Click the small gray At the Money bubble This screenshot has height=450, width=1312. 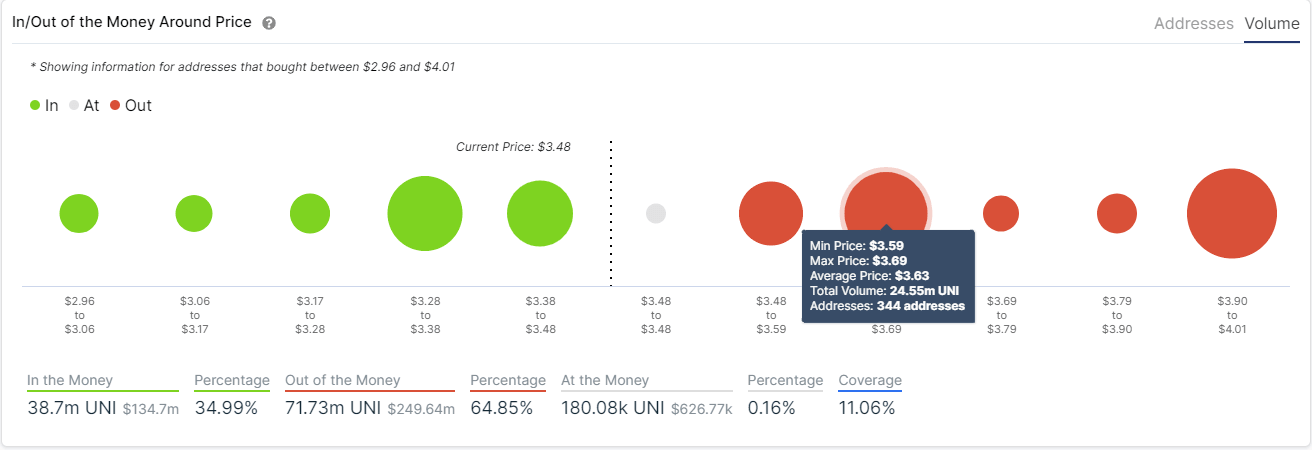point(656,213)
